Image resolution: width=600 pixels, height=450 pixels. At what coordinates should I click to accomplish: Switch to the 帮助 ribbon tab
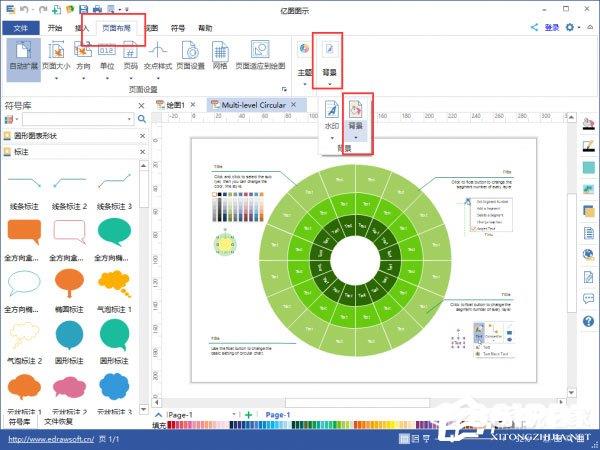coord(205,28)
